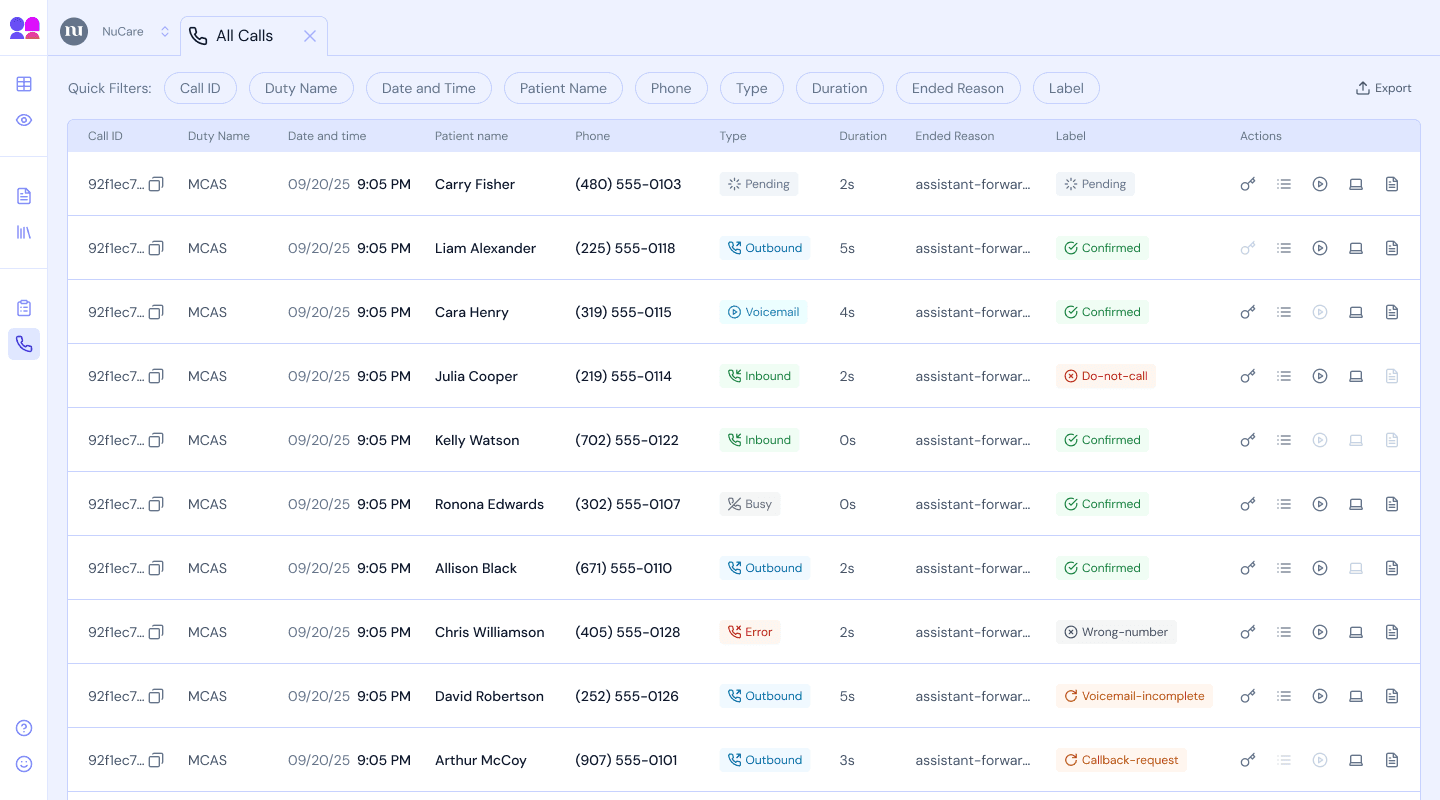1440x800 pixels.
Task: Play the call recording for David Robertson
Action: (1320, 696)
